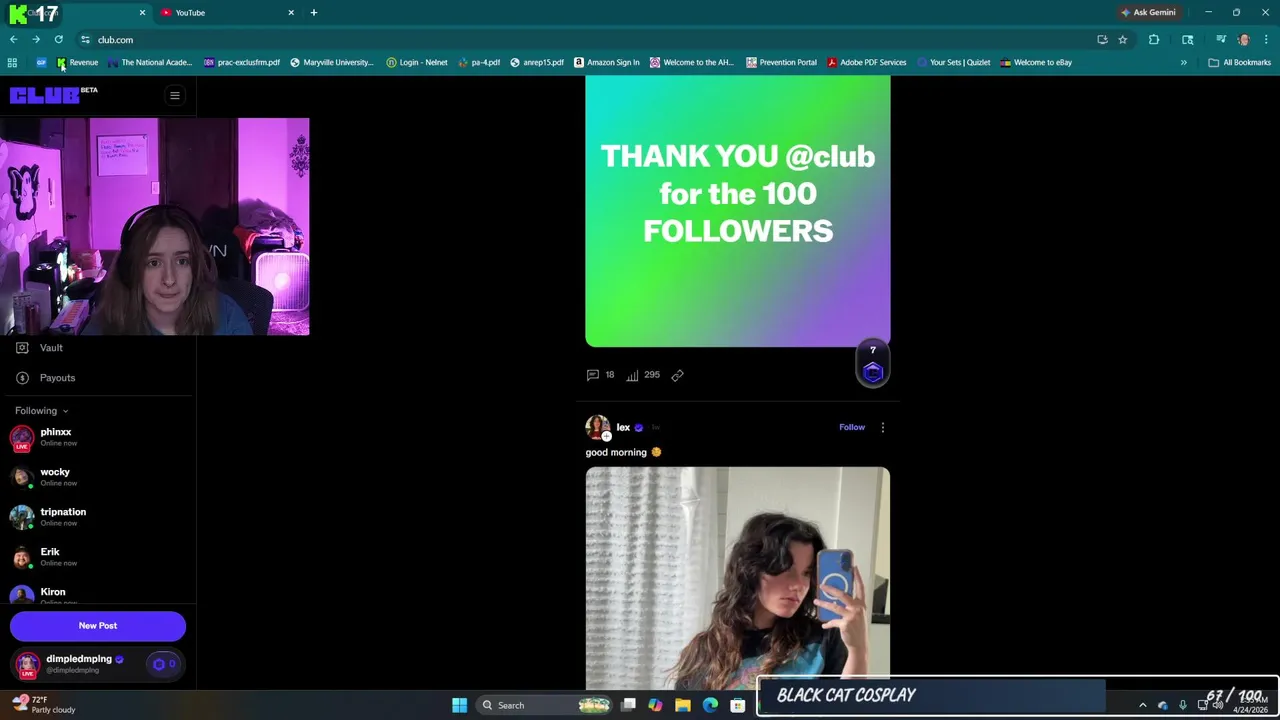The image size is (1280, 720).
Task: Open the Windows Start menu
Action: (x=459, y=706)
